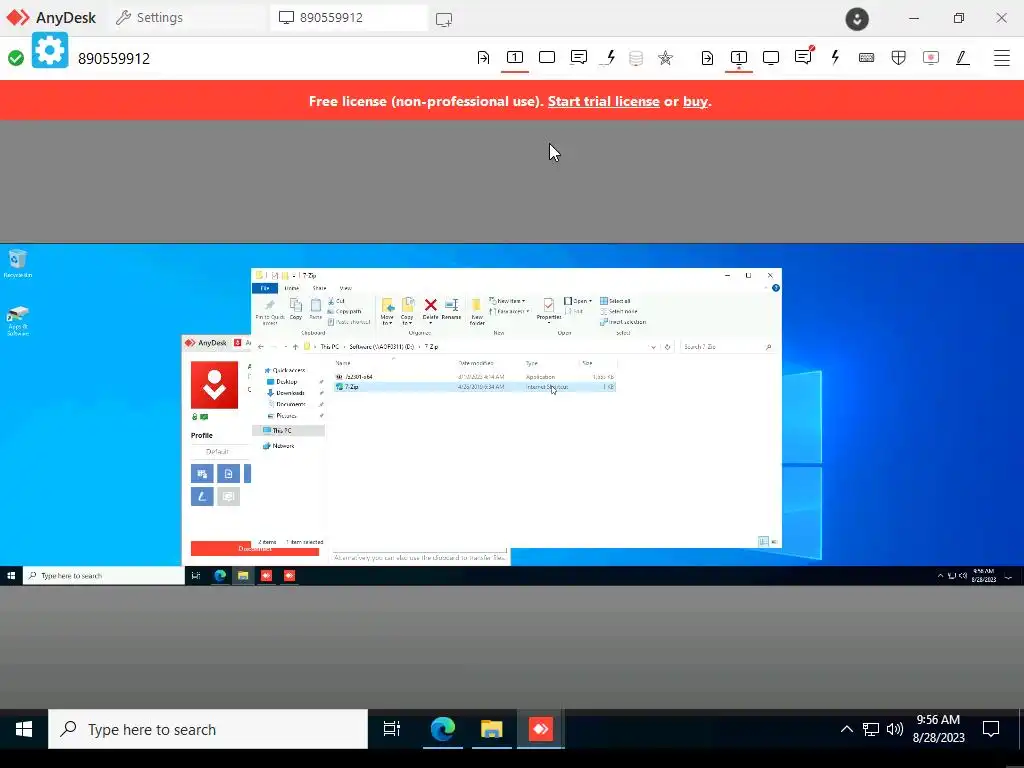Open the AnyDesk main menu hamburger icon
Viewport: 1024px width, 768px height.
pos(1001,58)
